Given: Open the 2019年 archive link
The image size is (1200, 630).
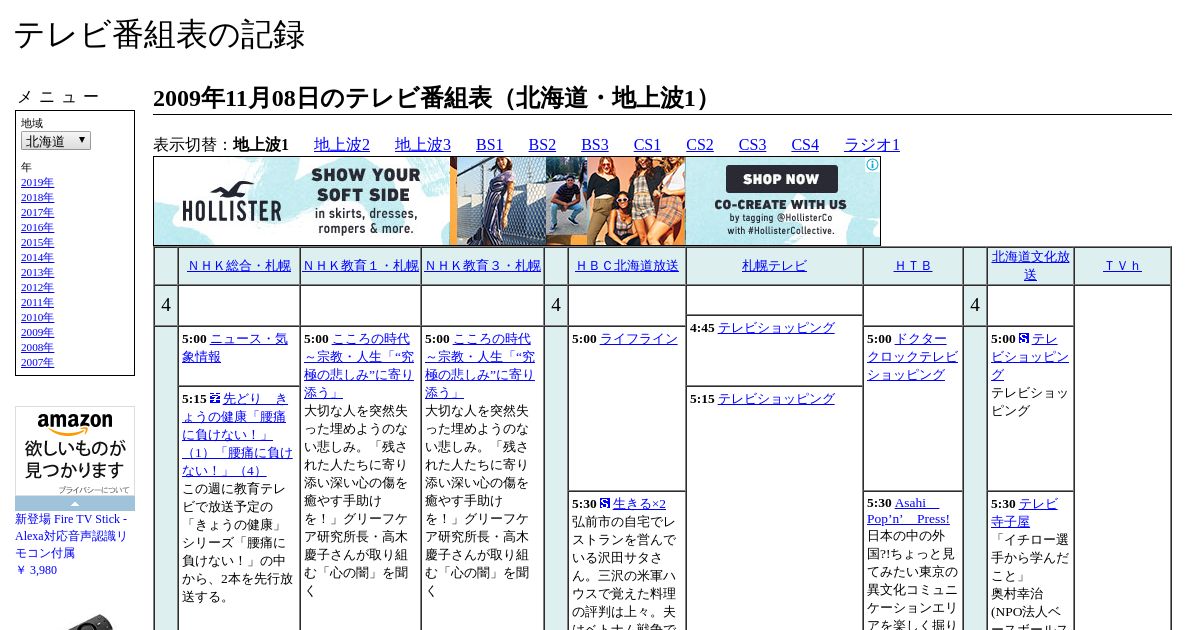Looking at the screenshot, I should click(x=37, y=182).
